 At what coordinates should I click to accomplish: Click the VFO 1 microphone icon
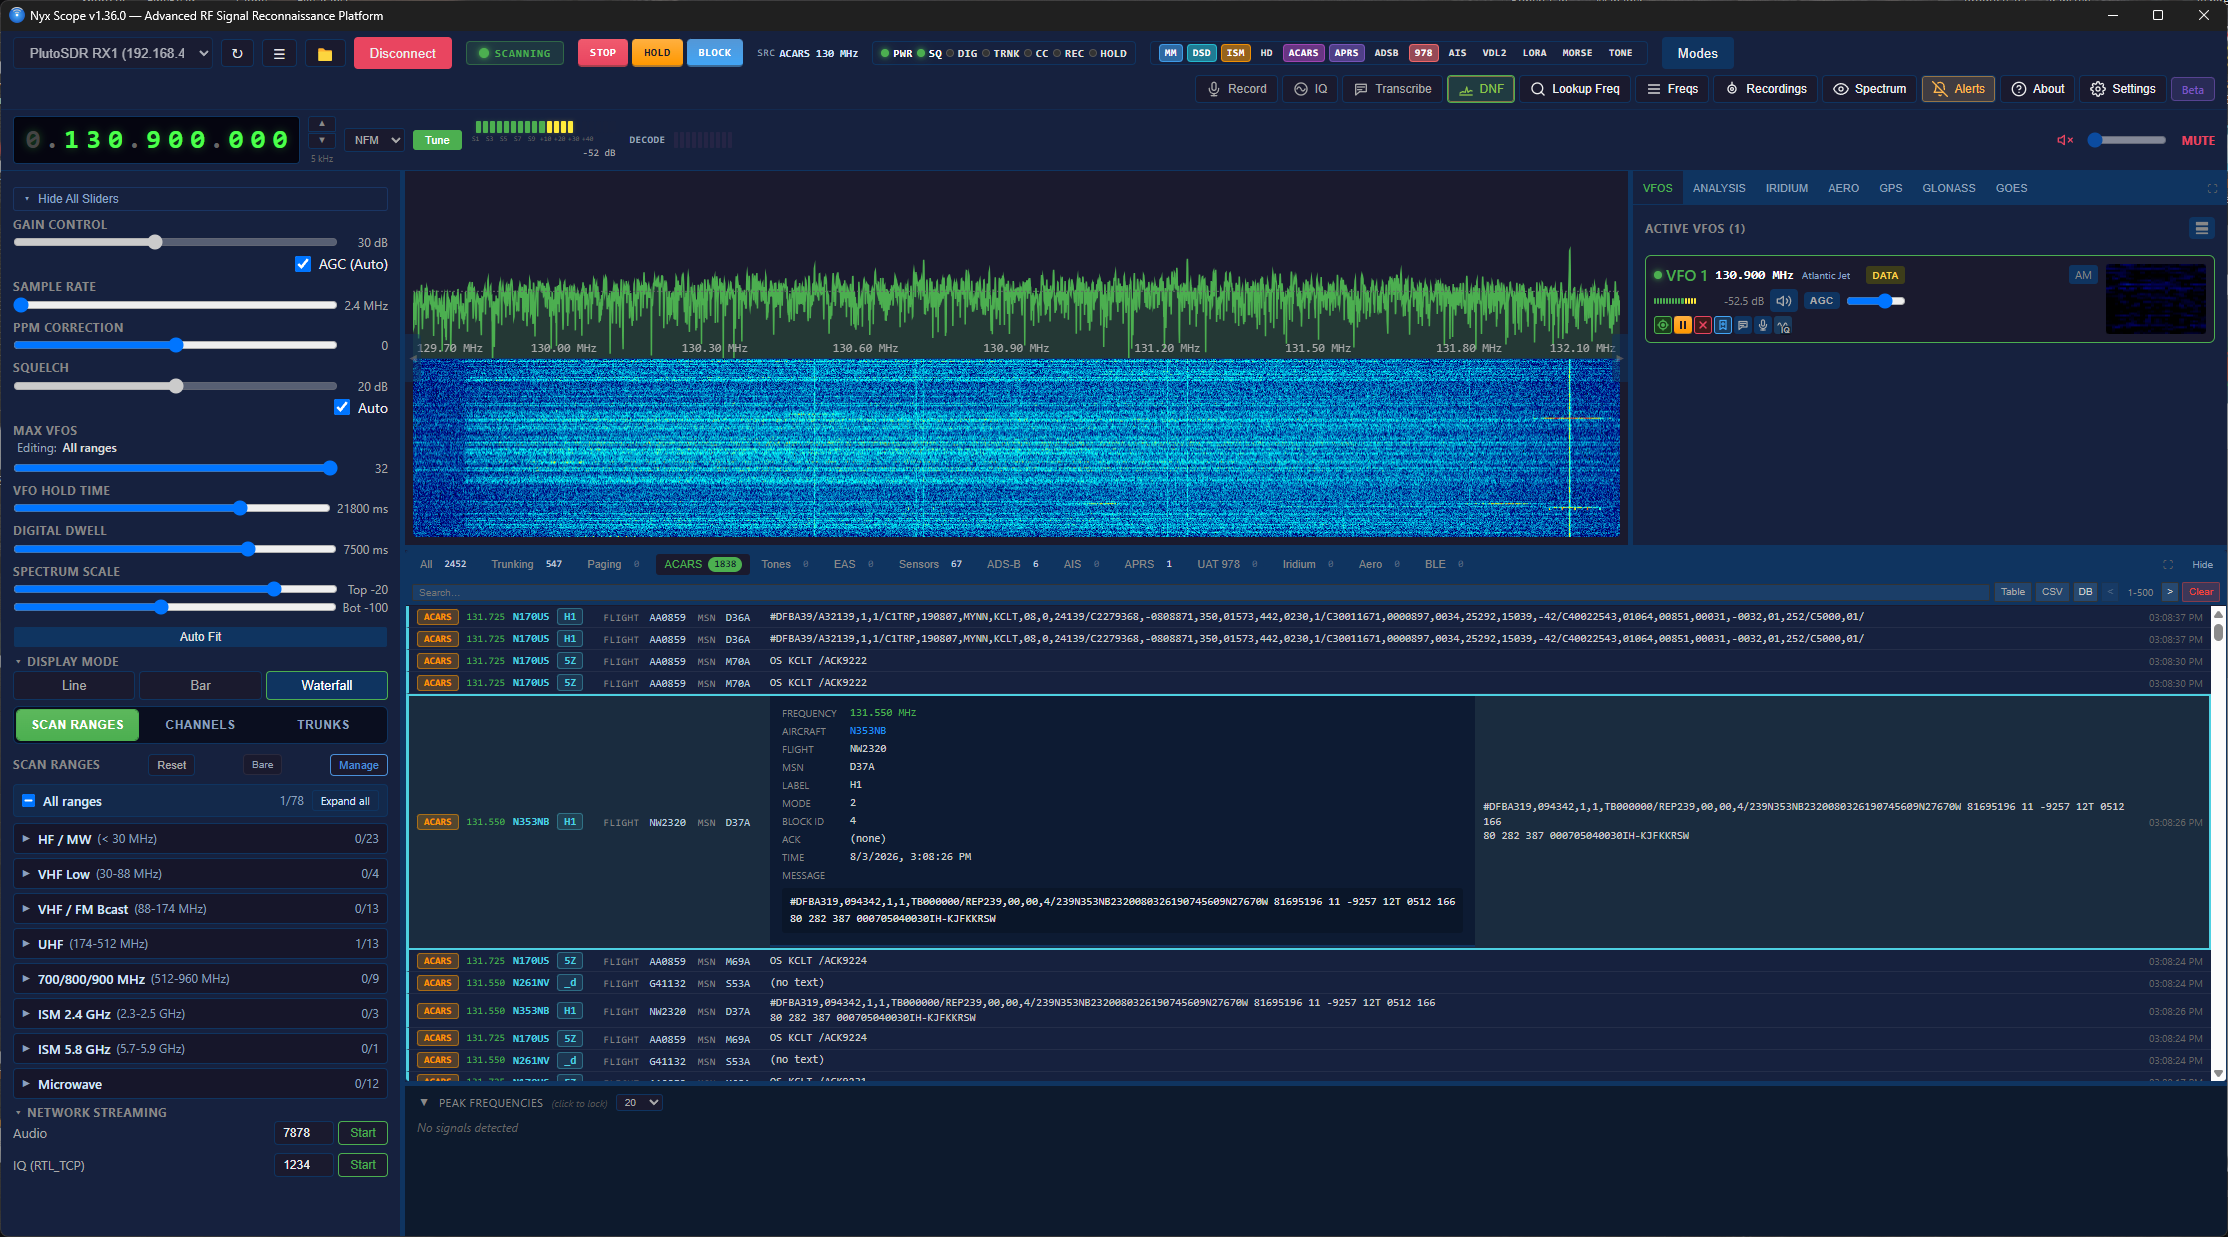(x=1763, y=325)
